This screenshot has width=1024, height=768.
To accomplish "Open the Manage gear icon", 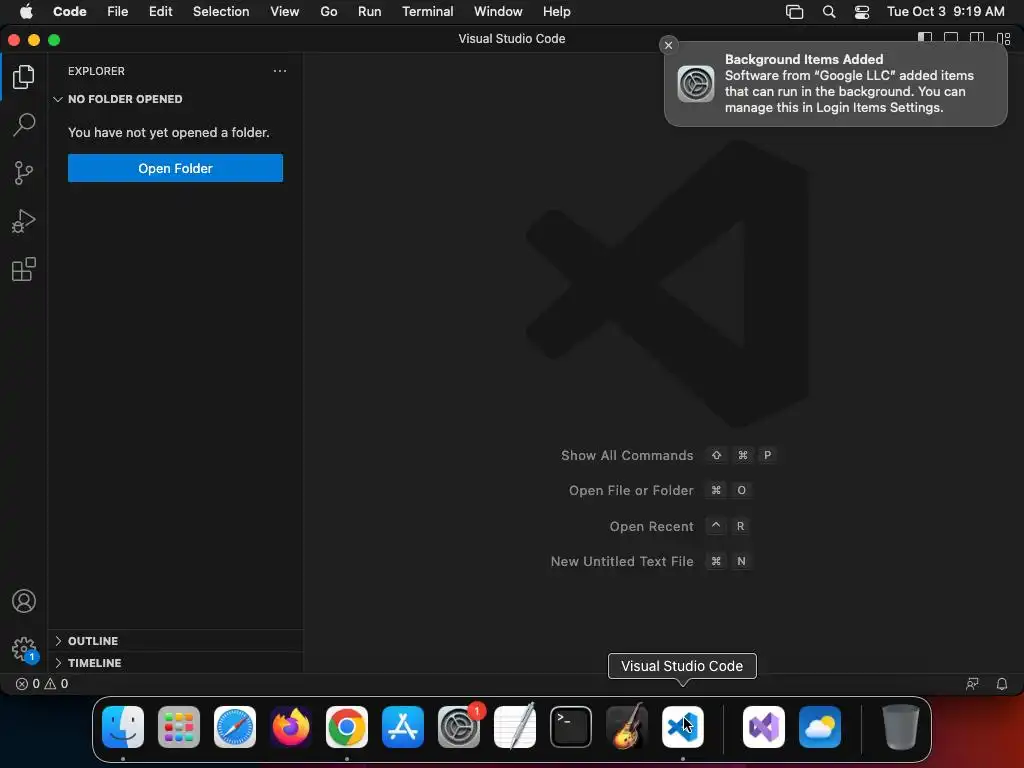I will click(24, 649).
